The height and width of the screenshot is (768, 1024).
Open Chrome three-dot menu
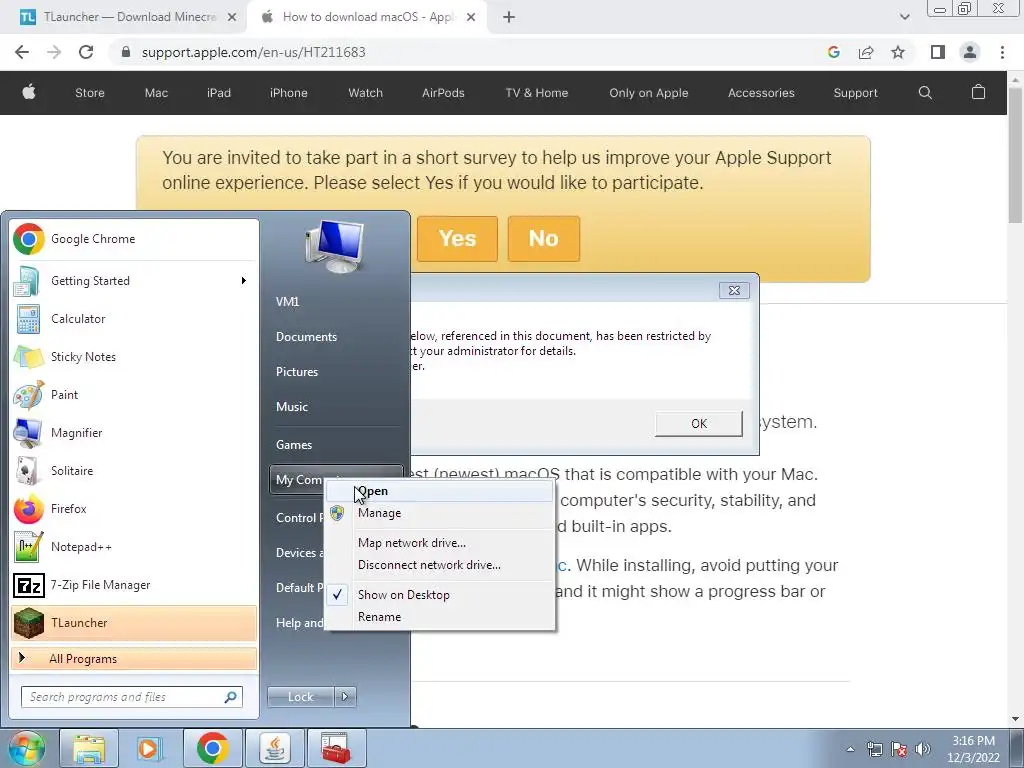[1002, 52]
